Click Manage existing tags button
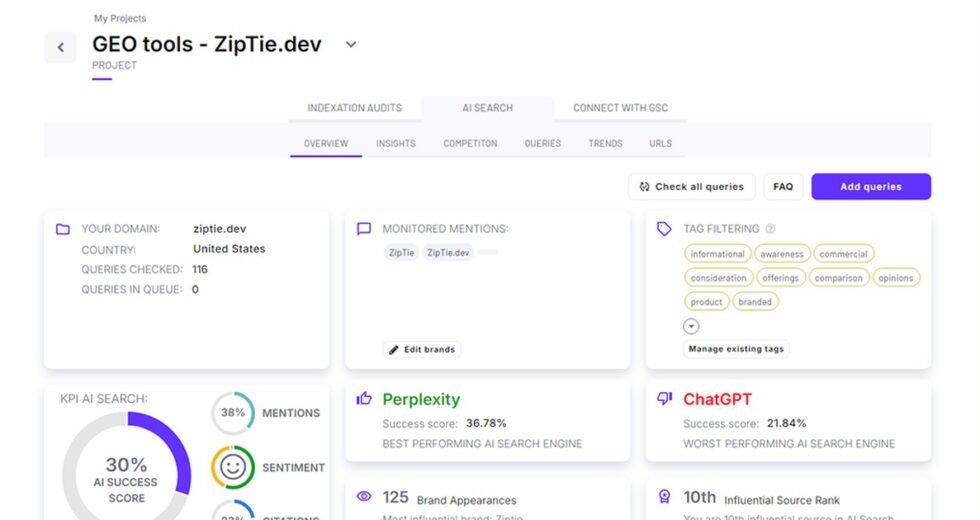 click(x=736, y=349)
